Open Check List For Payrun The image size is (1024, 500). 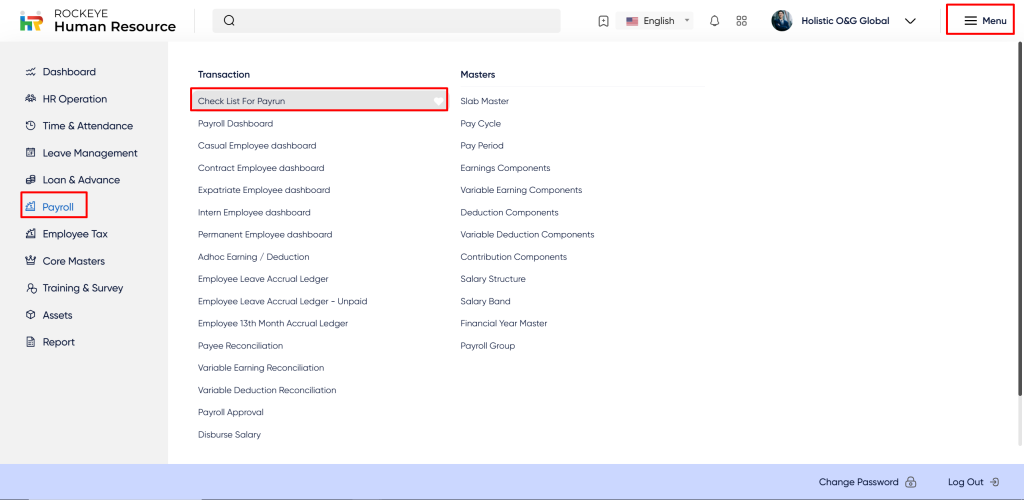pyautogui.click(x=242, y=101)
